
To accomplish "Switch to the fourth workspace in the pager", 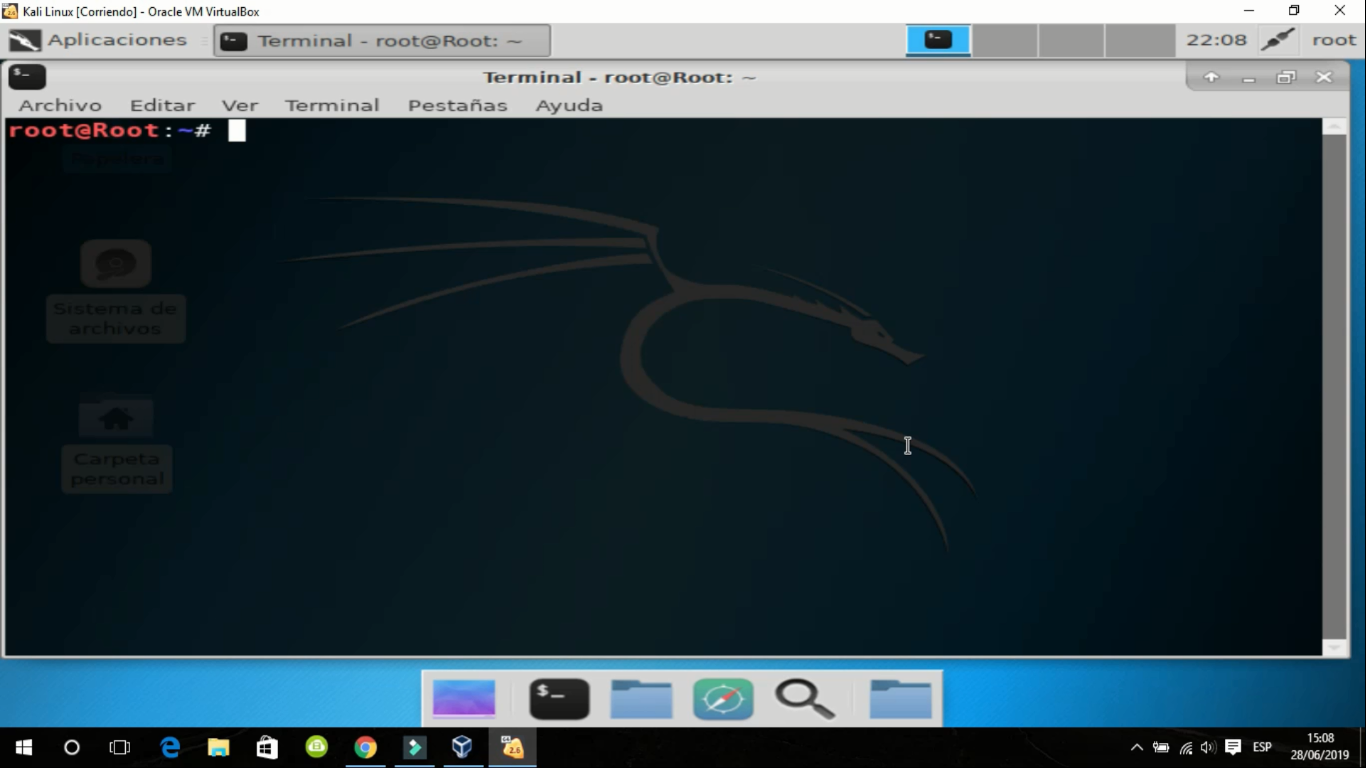I will (1139, 40).
